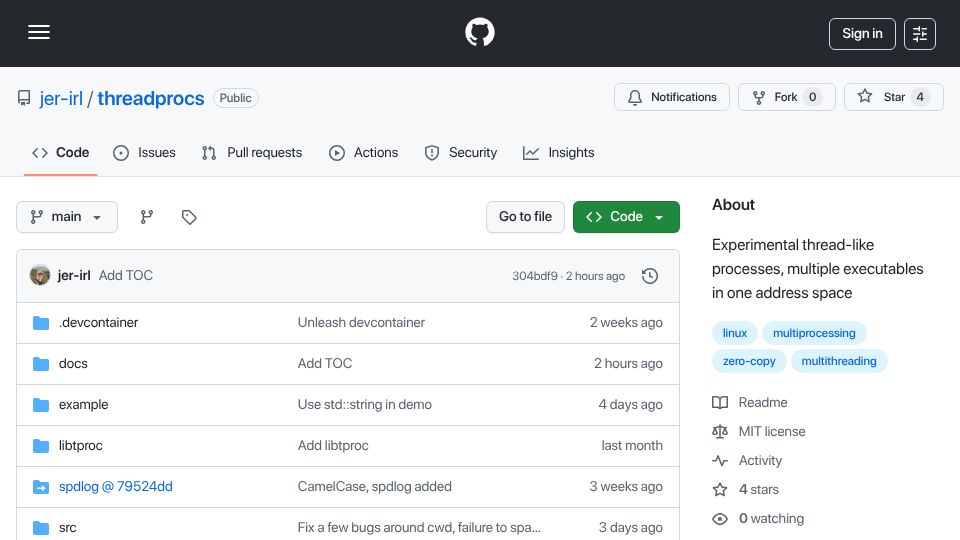The image size is (960, 540).
Task: Open commit Fix a few bugs around cwd
Action: point(419,528)
